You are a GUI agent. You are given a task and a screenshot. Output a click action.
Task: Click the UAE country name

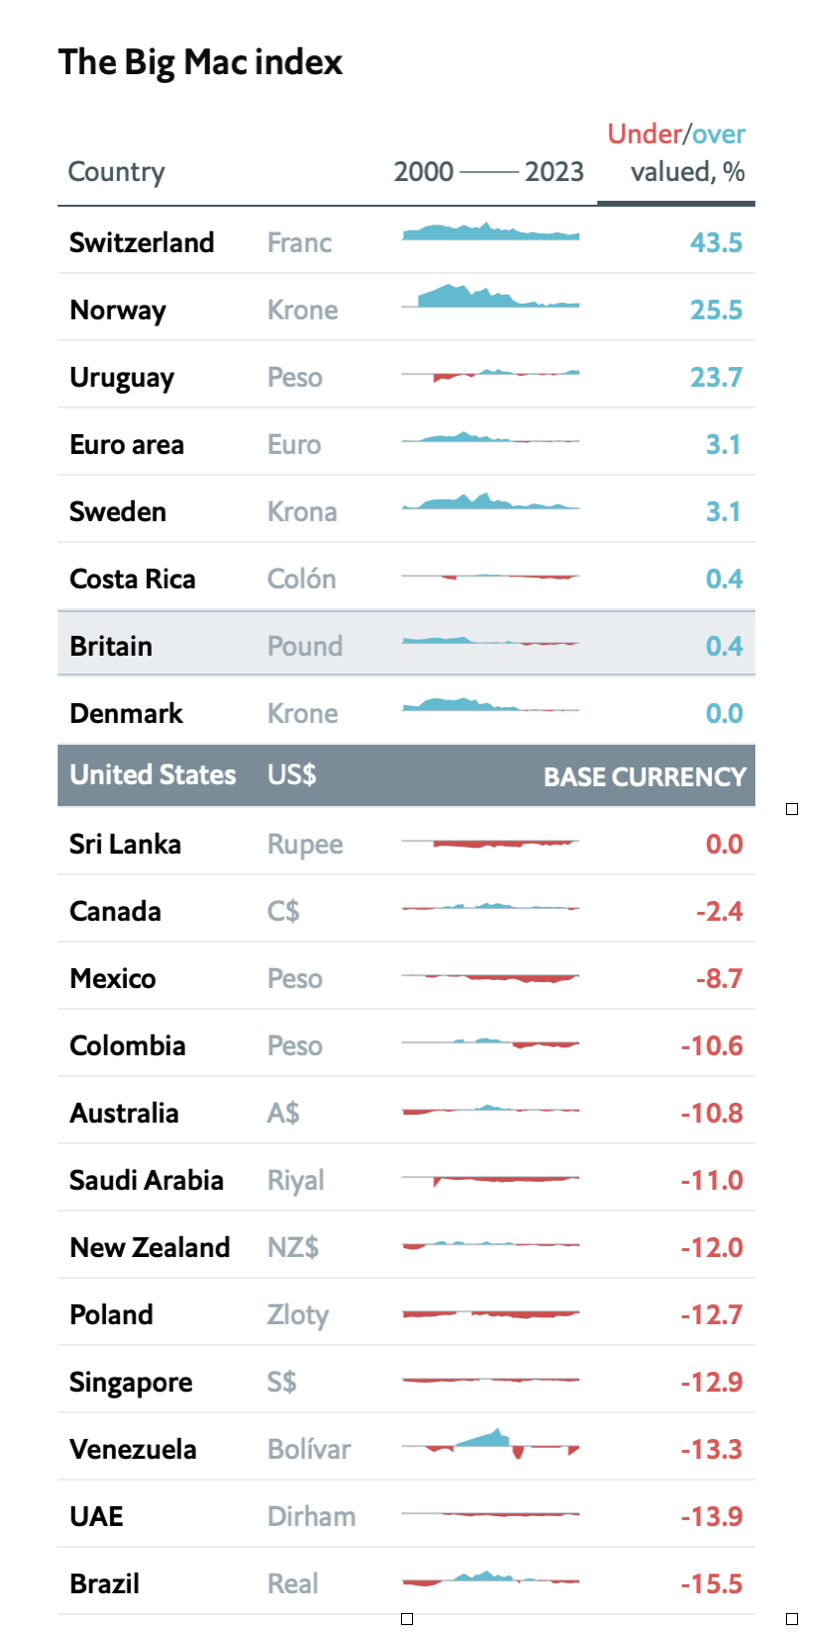(x=97, y=1516)
